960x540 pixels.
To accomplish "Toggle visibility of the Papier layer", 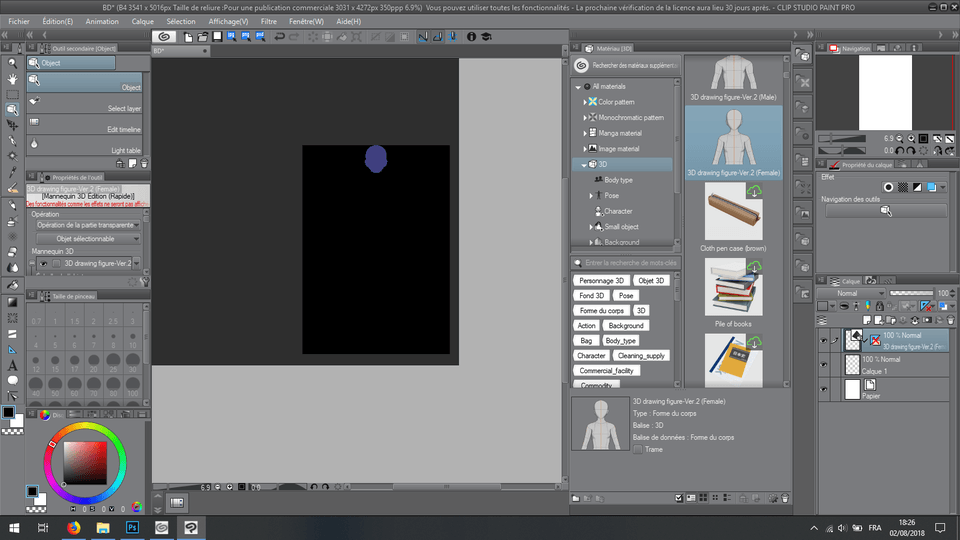I will [x=823, y=389].
